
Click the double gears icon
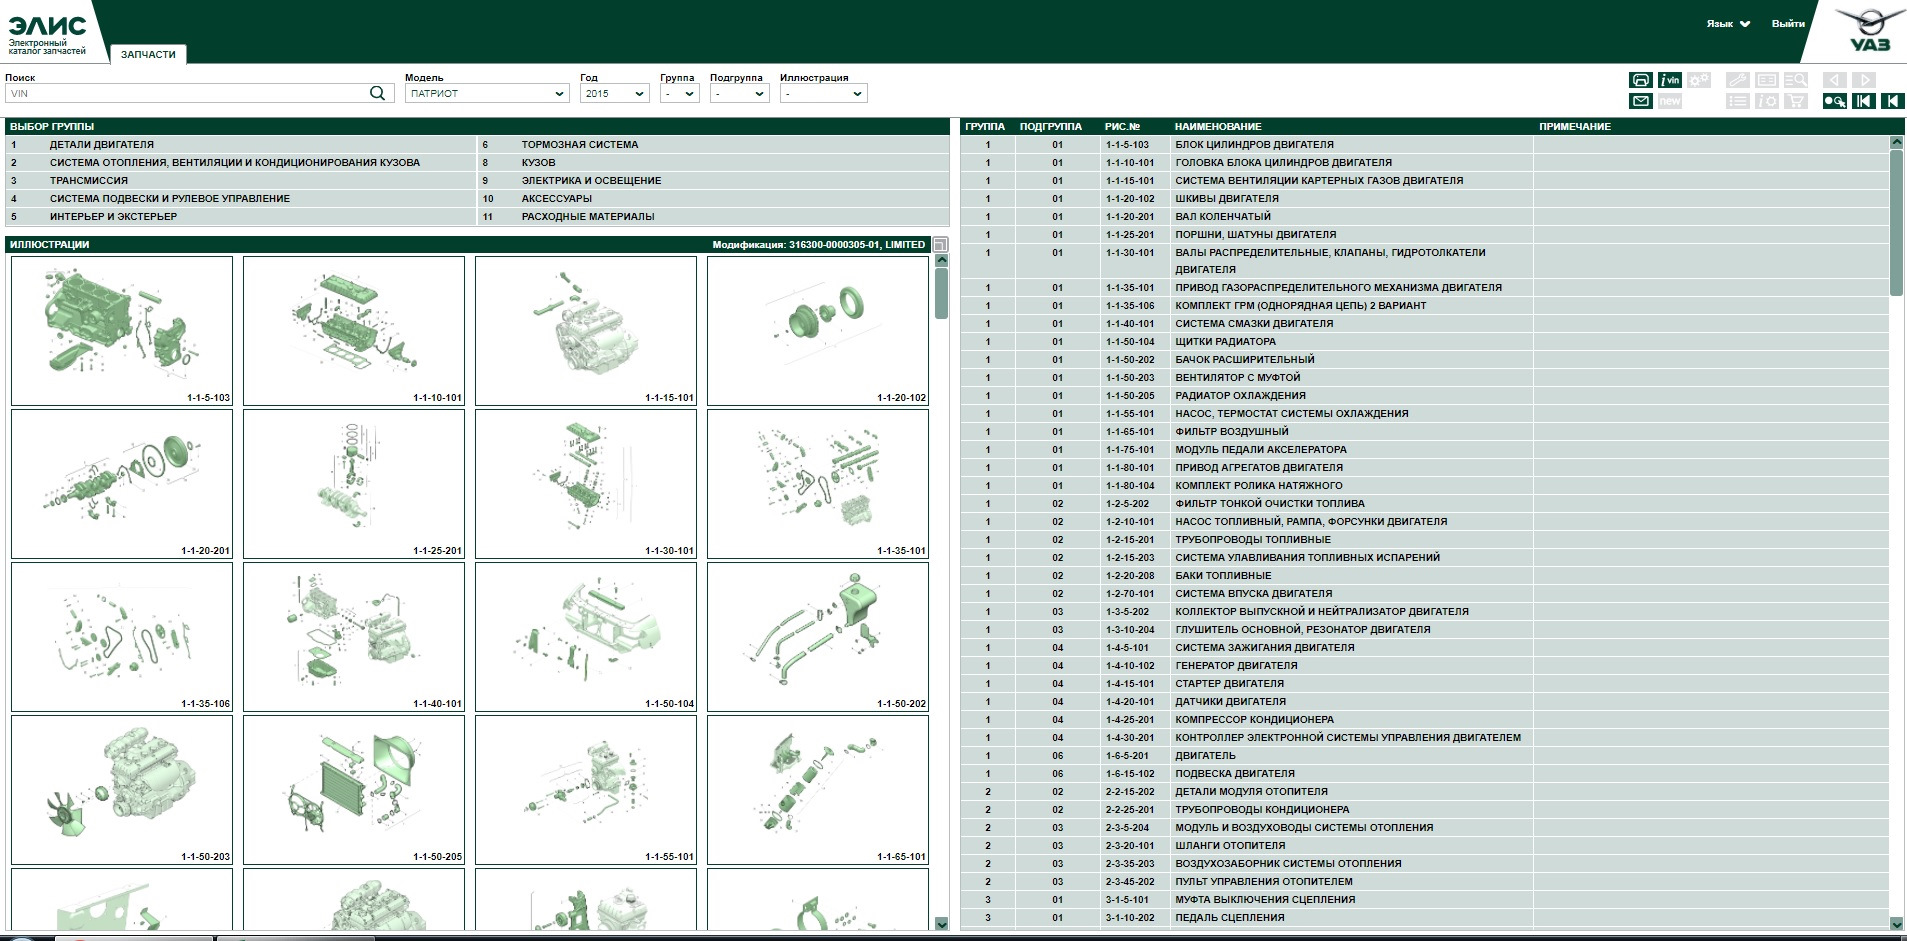tap(1698, 80)
